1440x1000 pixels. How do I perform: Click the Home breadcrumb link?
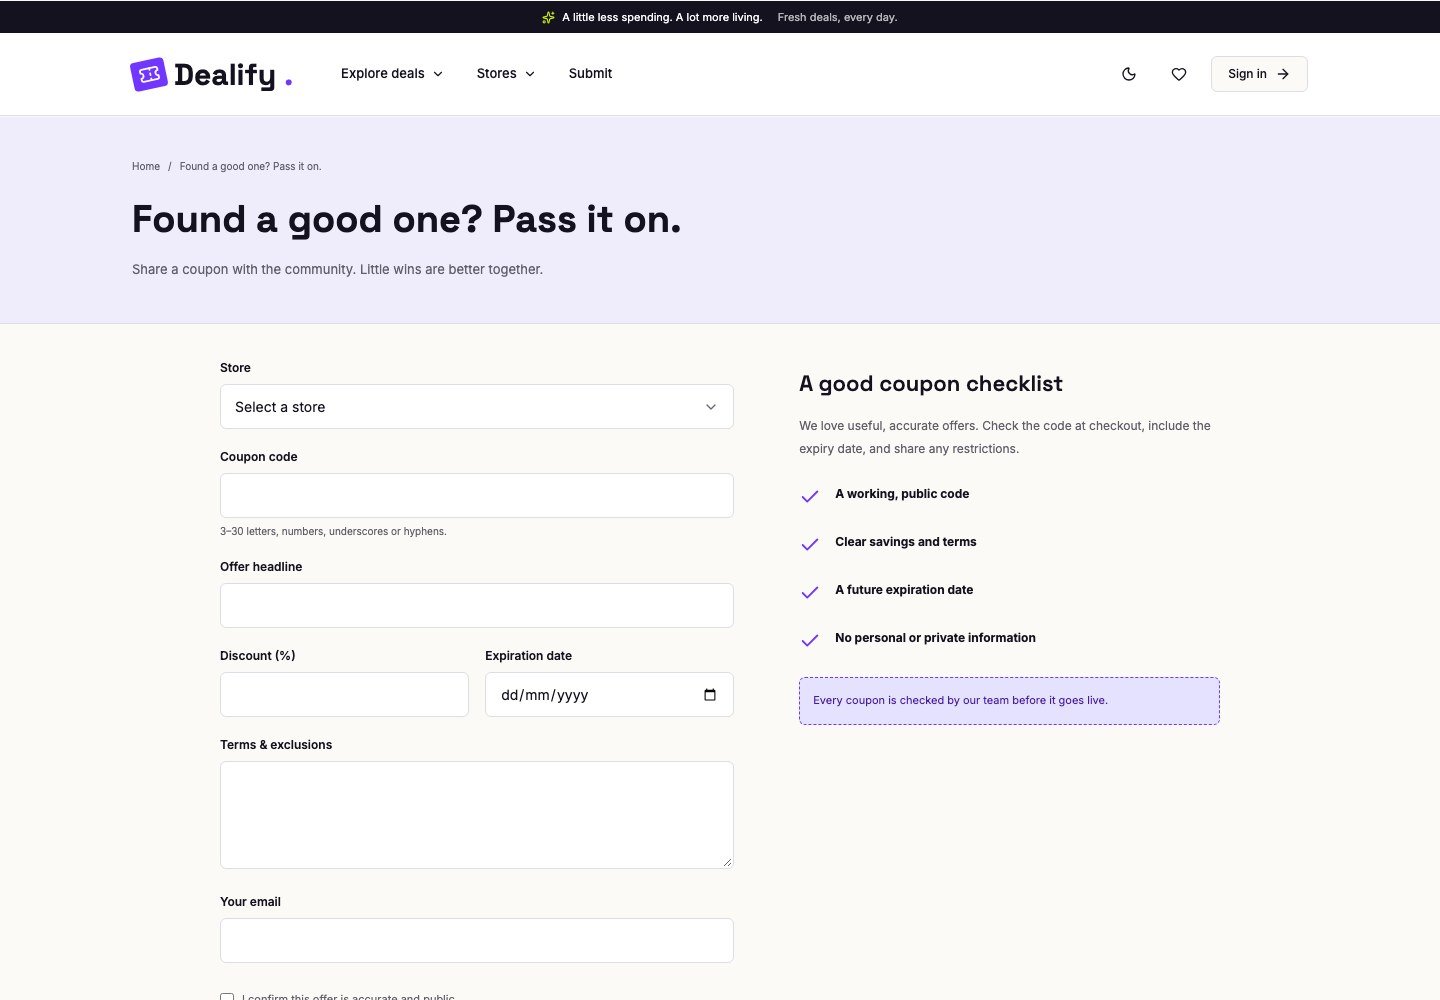click(146, 167)
